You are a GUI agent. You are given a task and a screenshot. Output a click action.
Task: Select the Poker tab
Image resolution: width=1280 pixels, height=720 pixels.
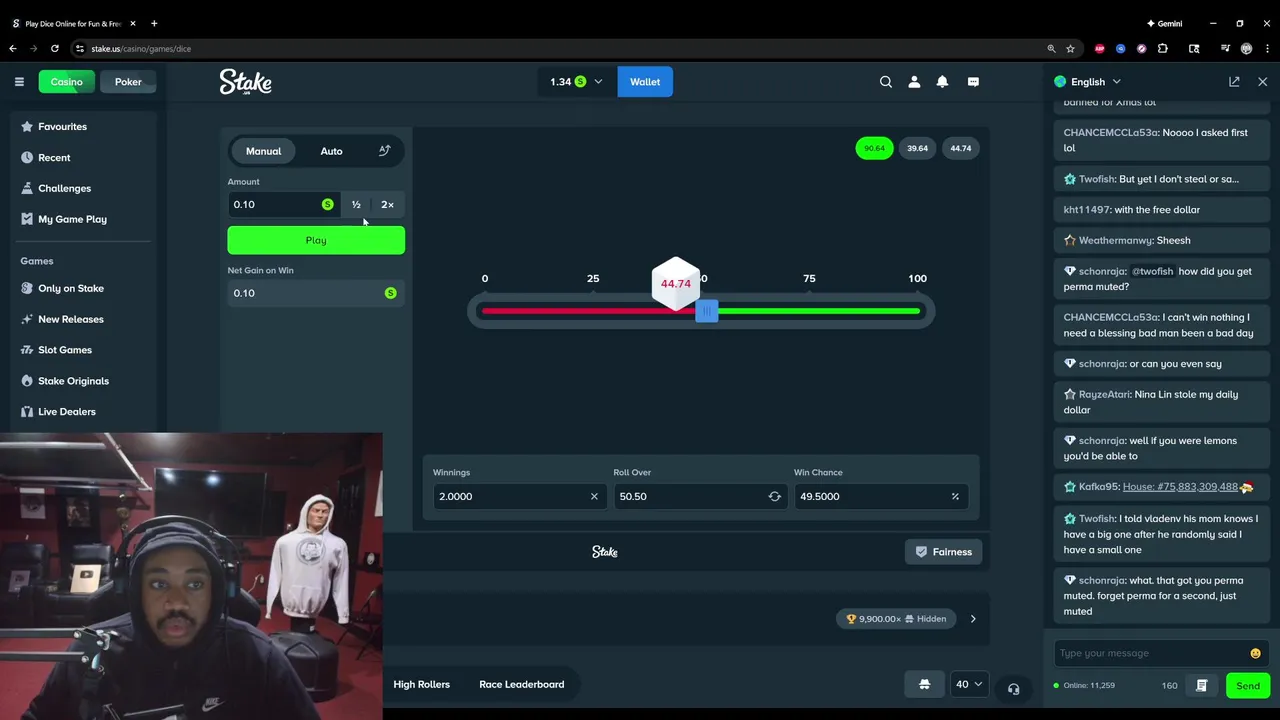point(128,82)
